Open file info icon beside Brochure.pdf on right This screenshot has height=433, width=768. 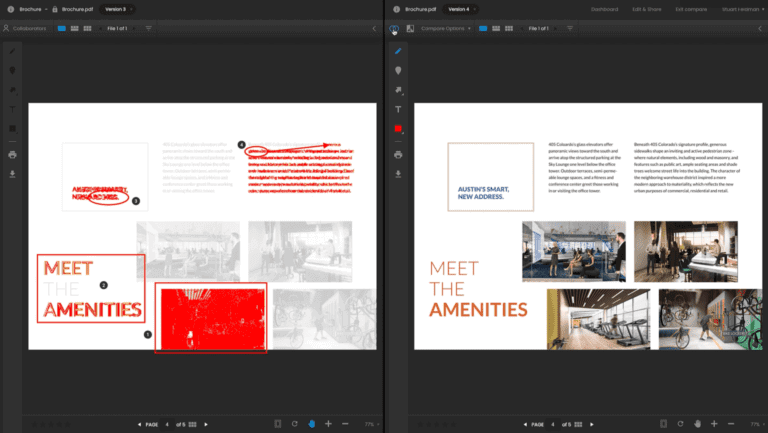(395, 9)
